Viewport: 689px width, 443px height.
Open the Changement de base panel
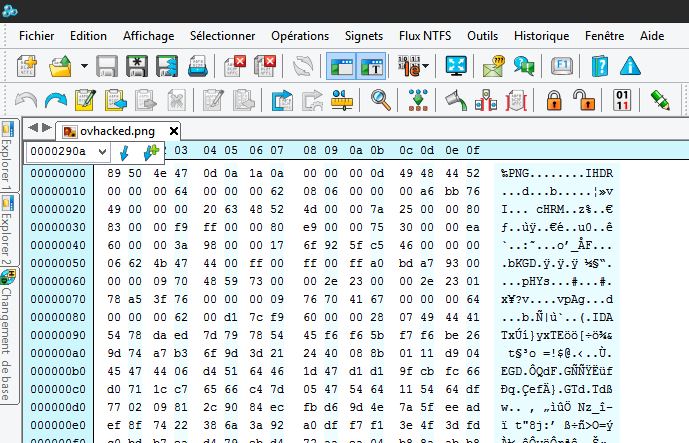click(x=7, y=335)
